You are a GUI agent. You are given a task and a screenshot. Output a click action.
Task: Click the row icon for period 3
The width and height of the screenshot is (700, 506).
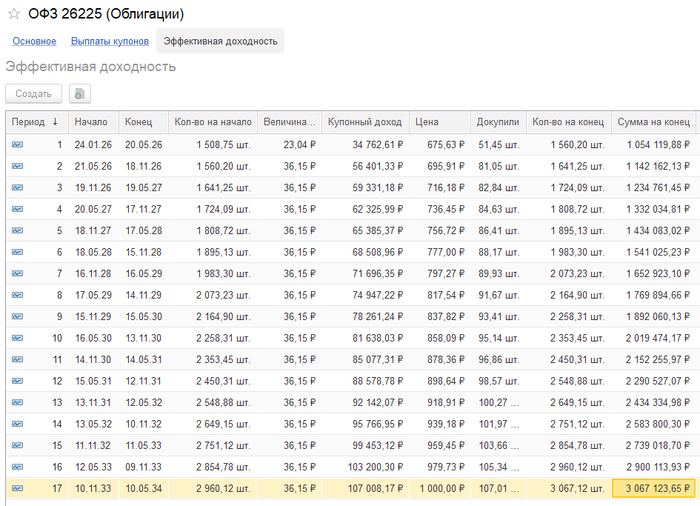pos(17,187)
